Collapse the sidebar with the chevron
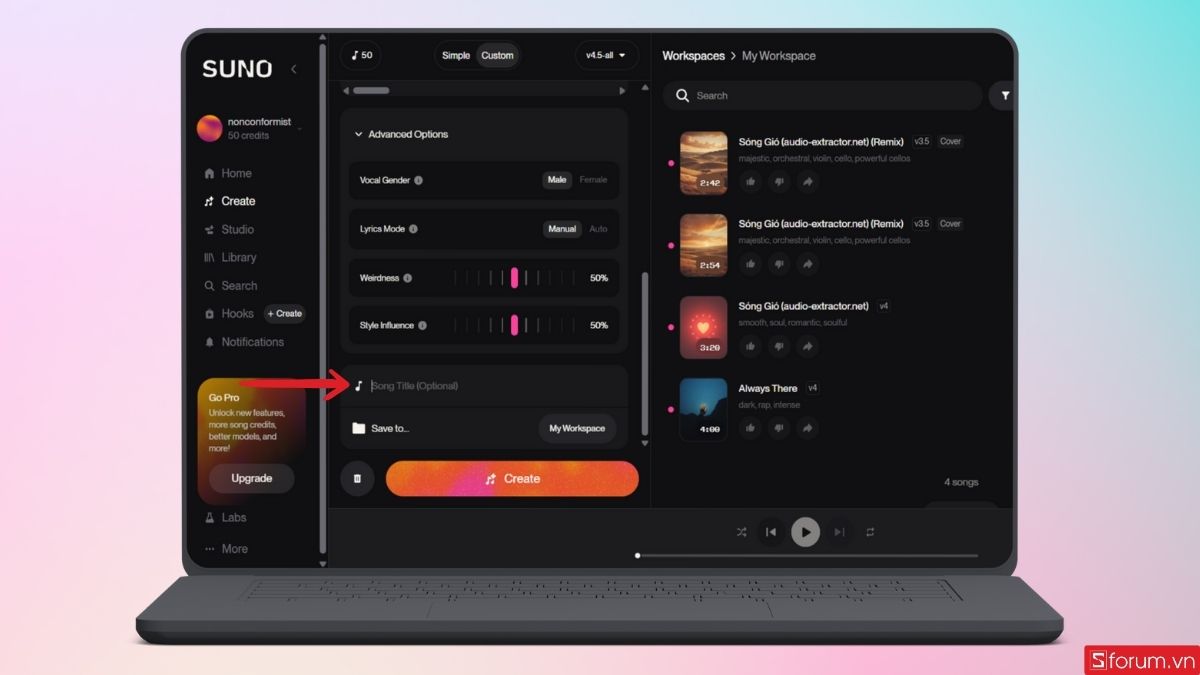Screen dimensions: 1200x675 (293, 69)
